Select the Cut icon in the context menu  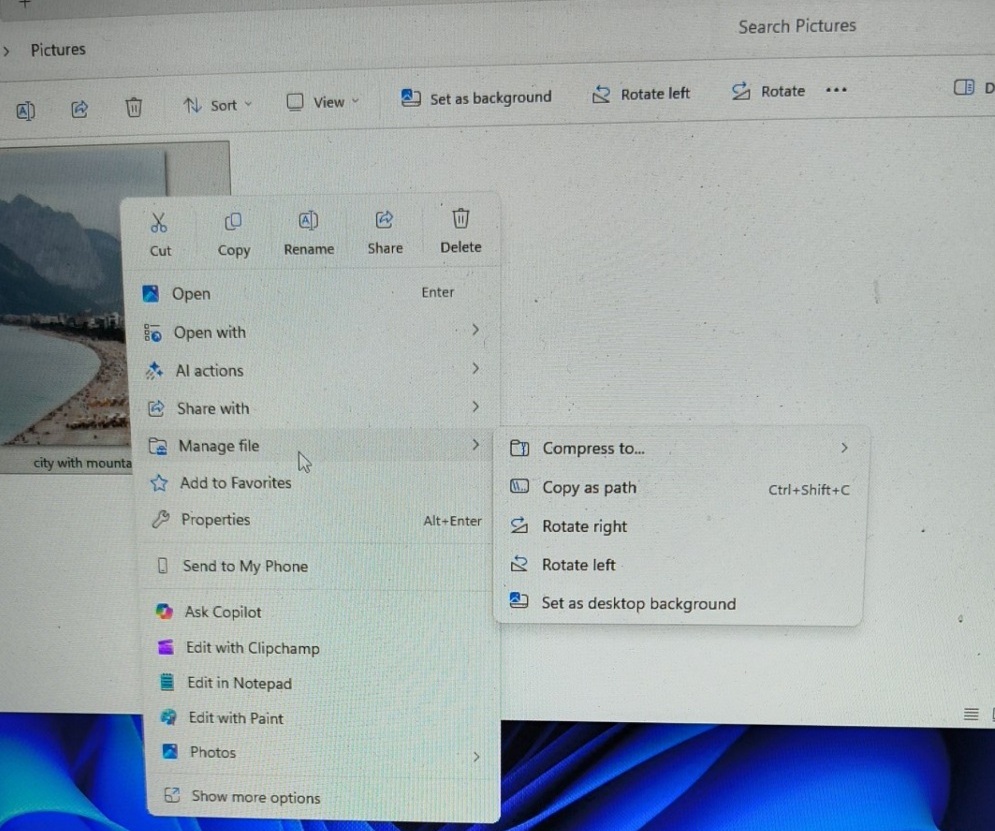(x=159, y=221)
